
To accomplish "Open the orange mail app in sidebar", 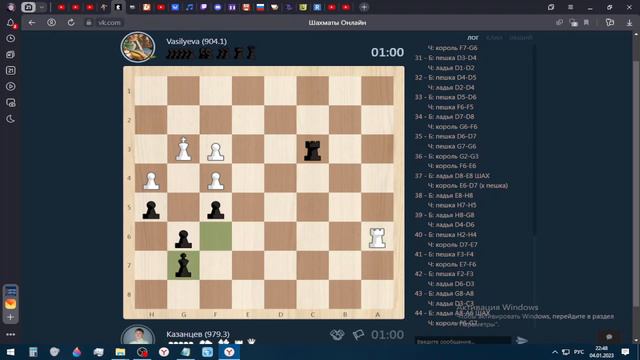I will (11, 304).
